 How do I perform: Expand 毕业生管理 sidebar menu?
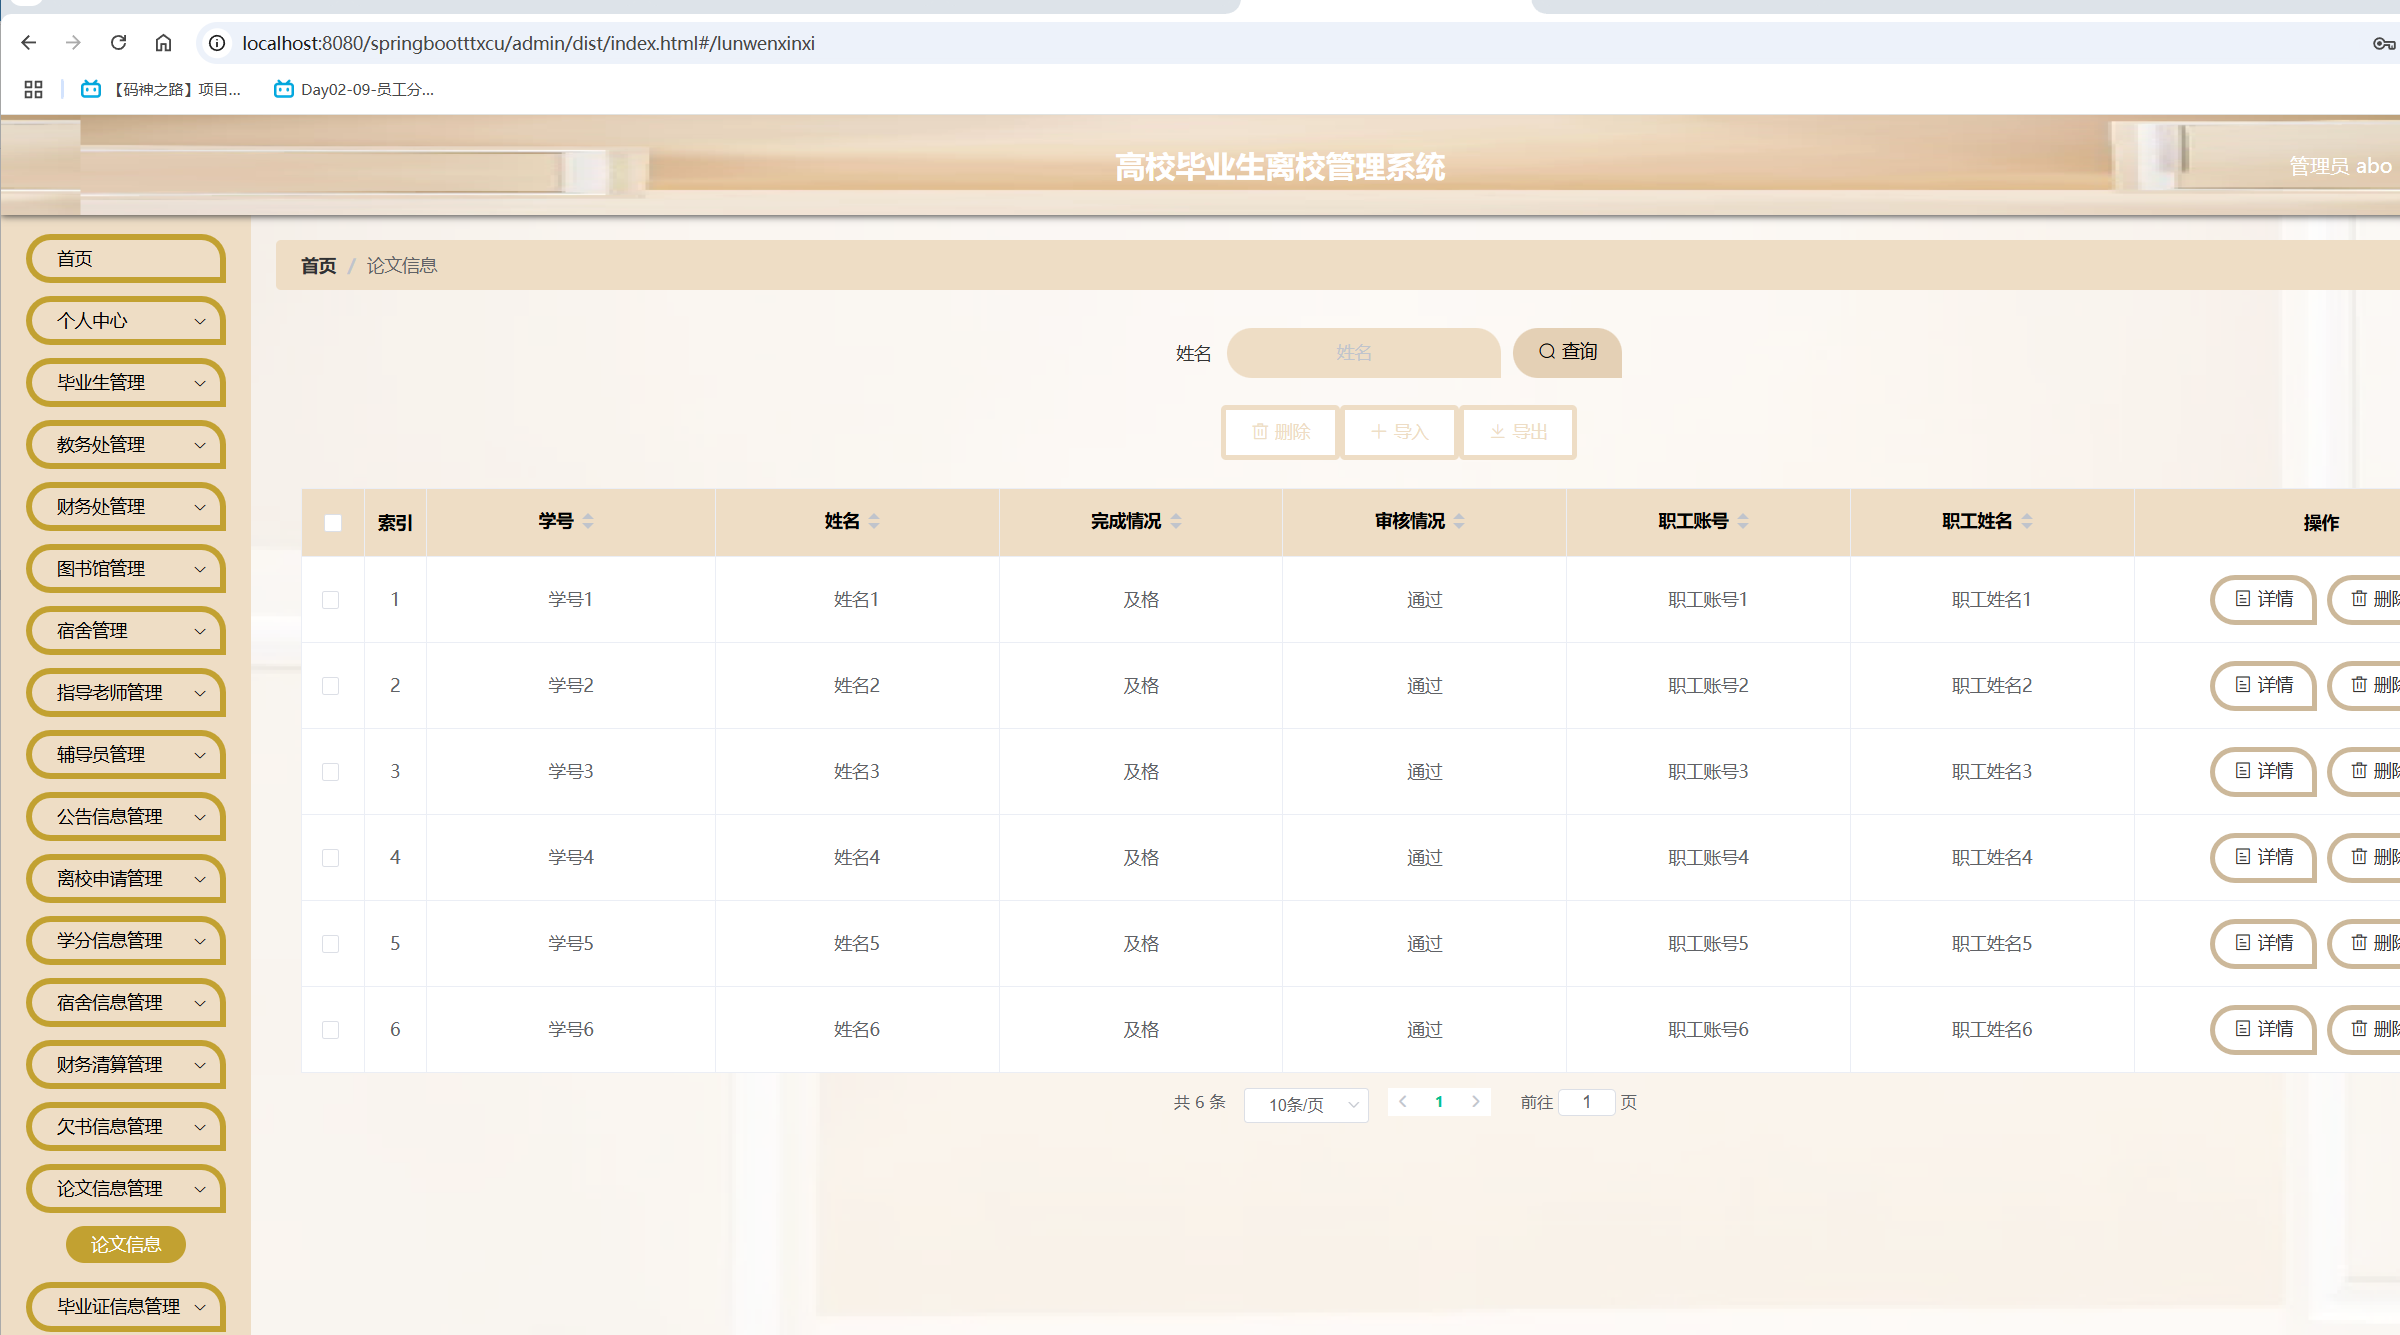pos(126,383)
